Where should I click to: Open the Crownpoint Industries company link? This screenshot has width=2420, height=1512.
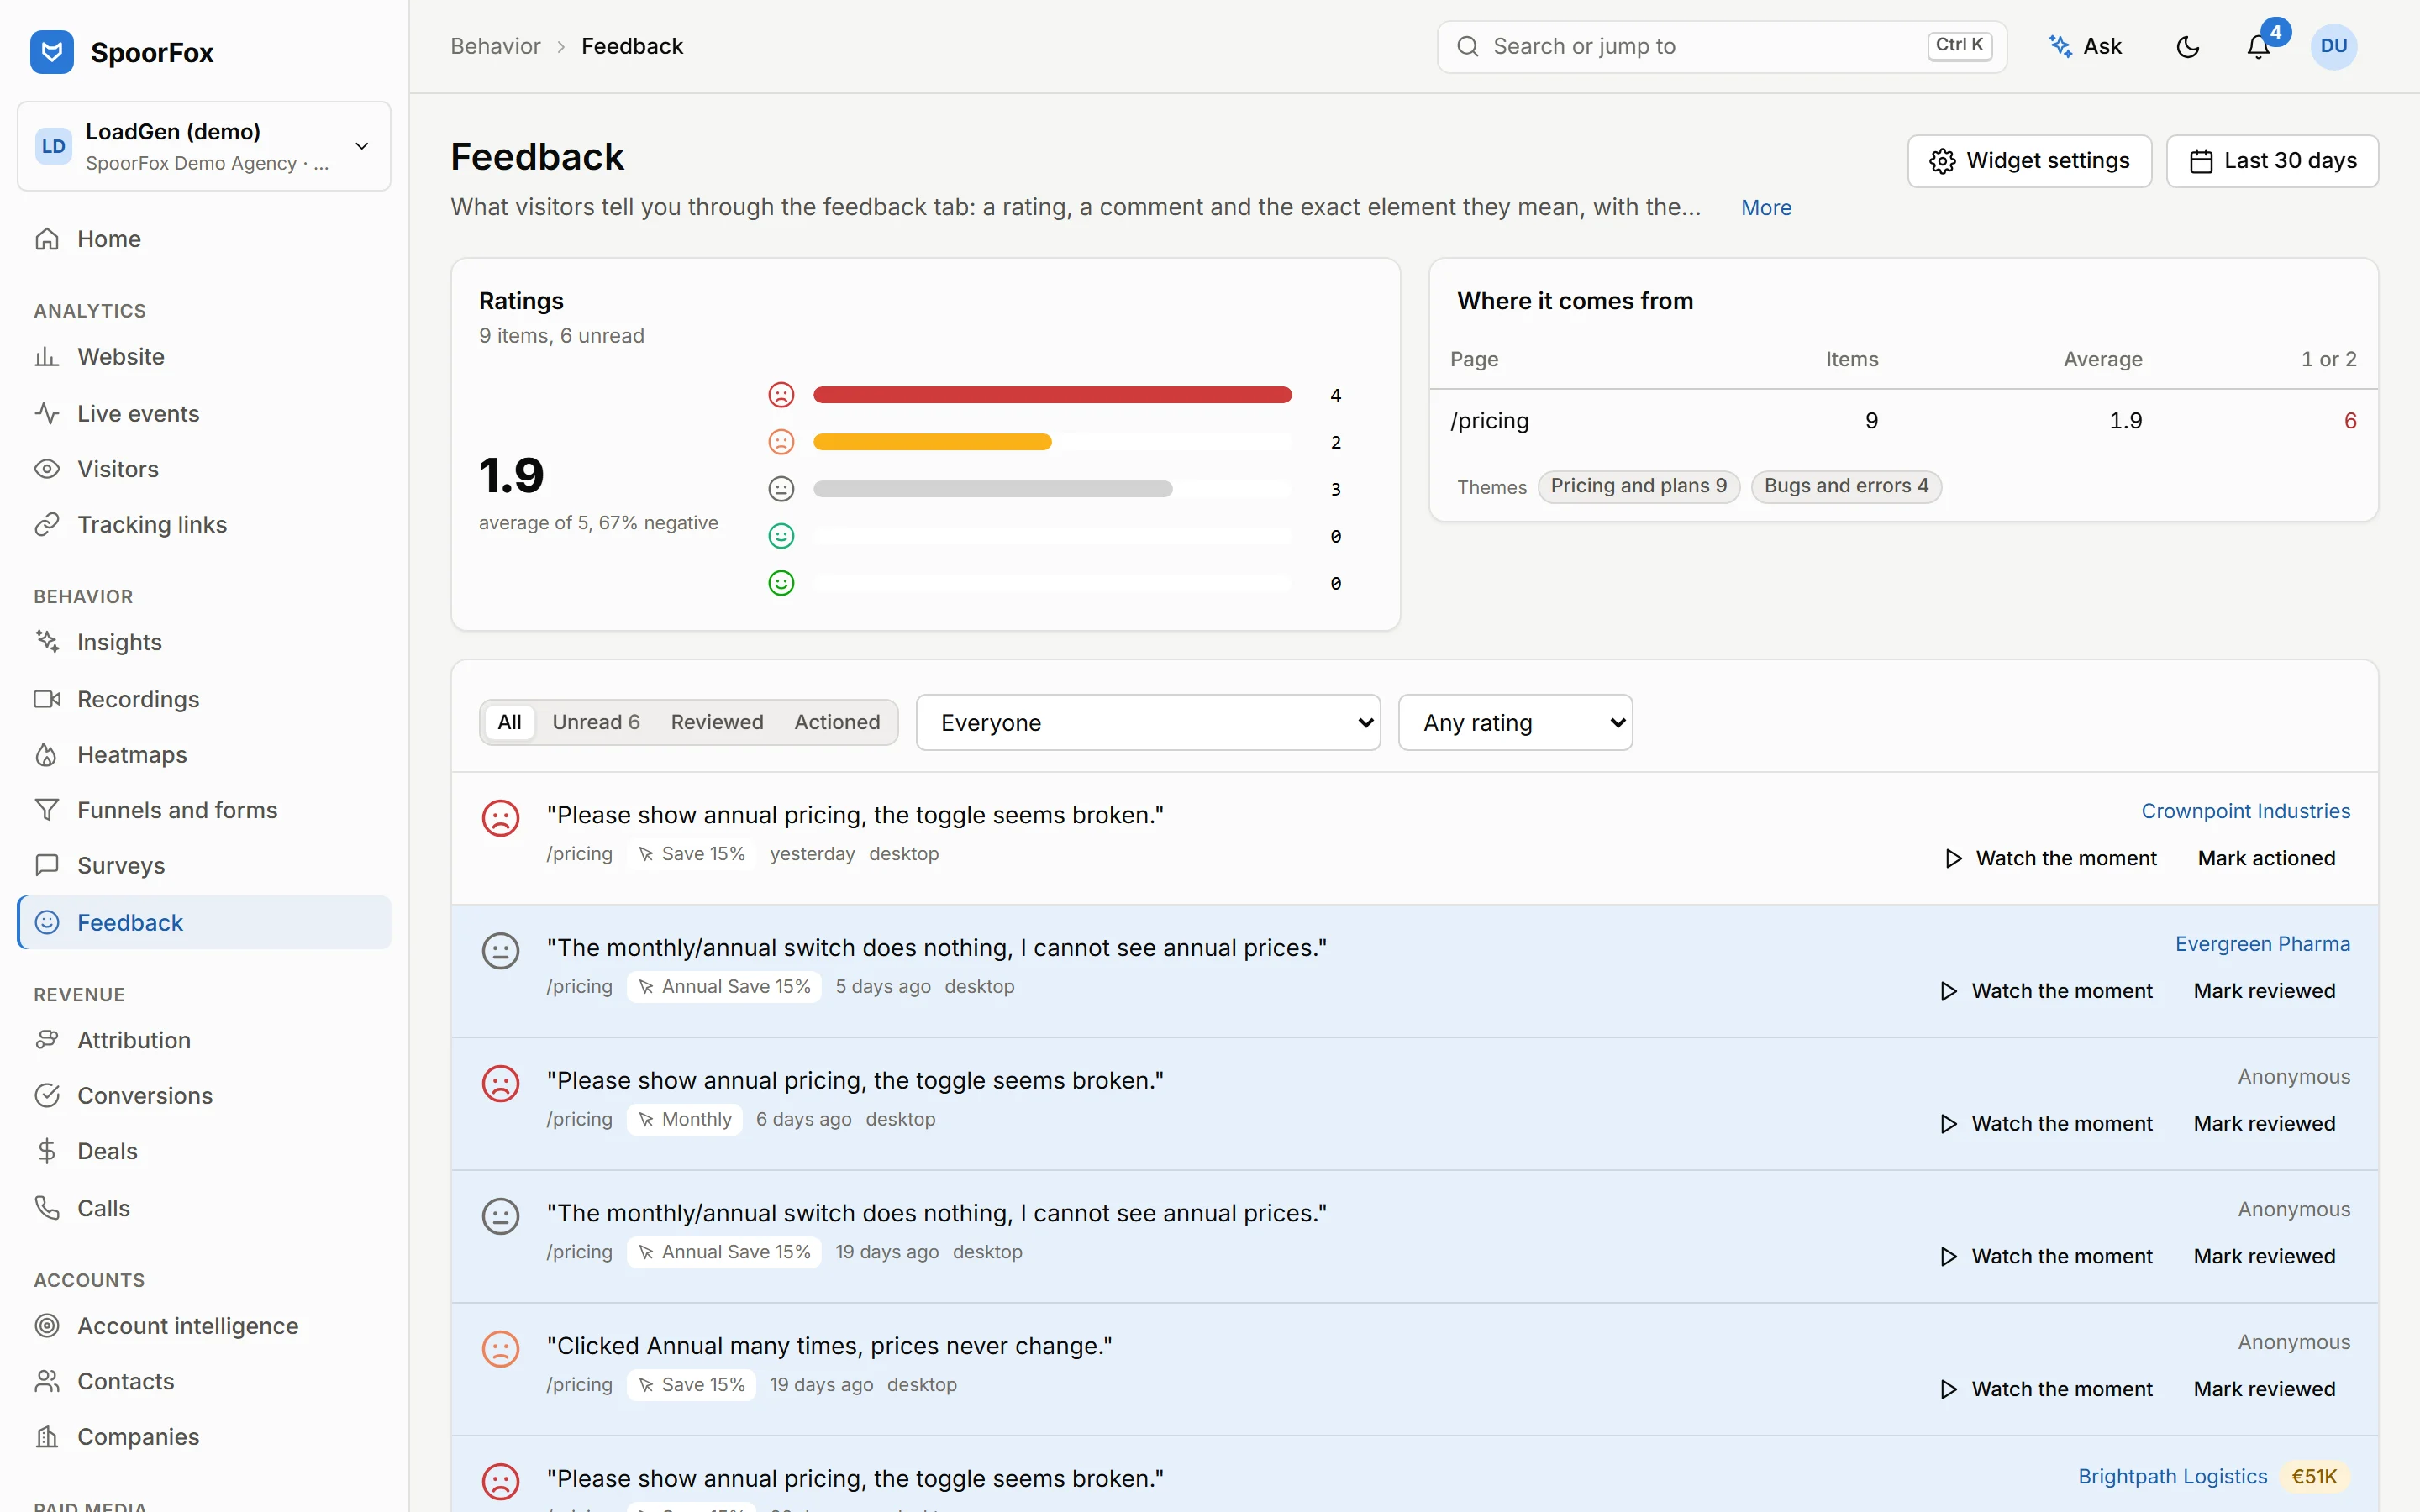pos(2245,811)
